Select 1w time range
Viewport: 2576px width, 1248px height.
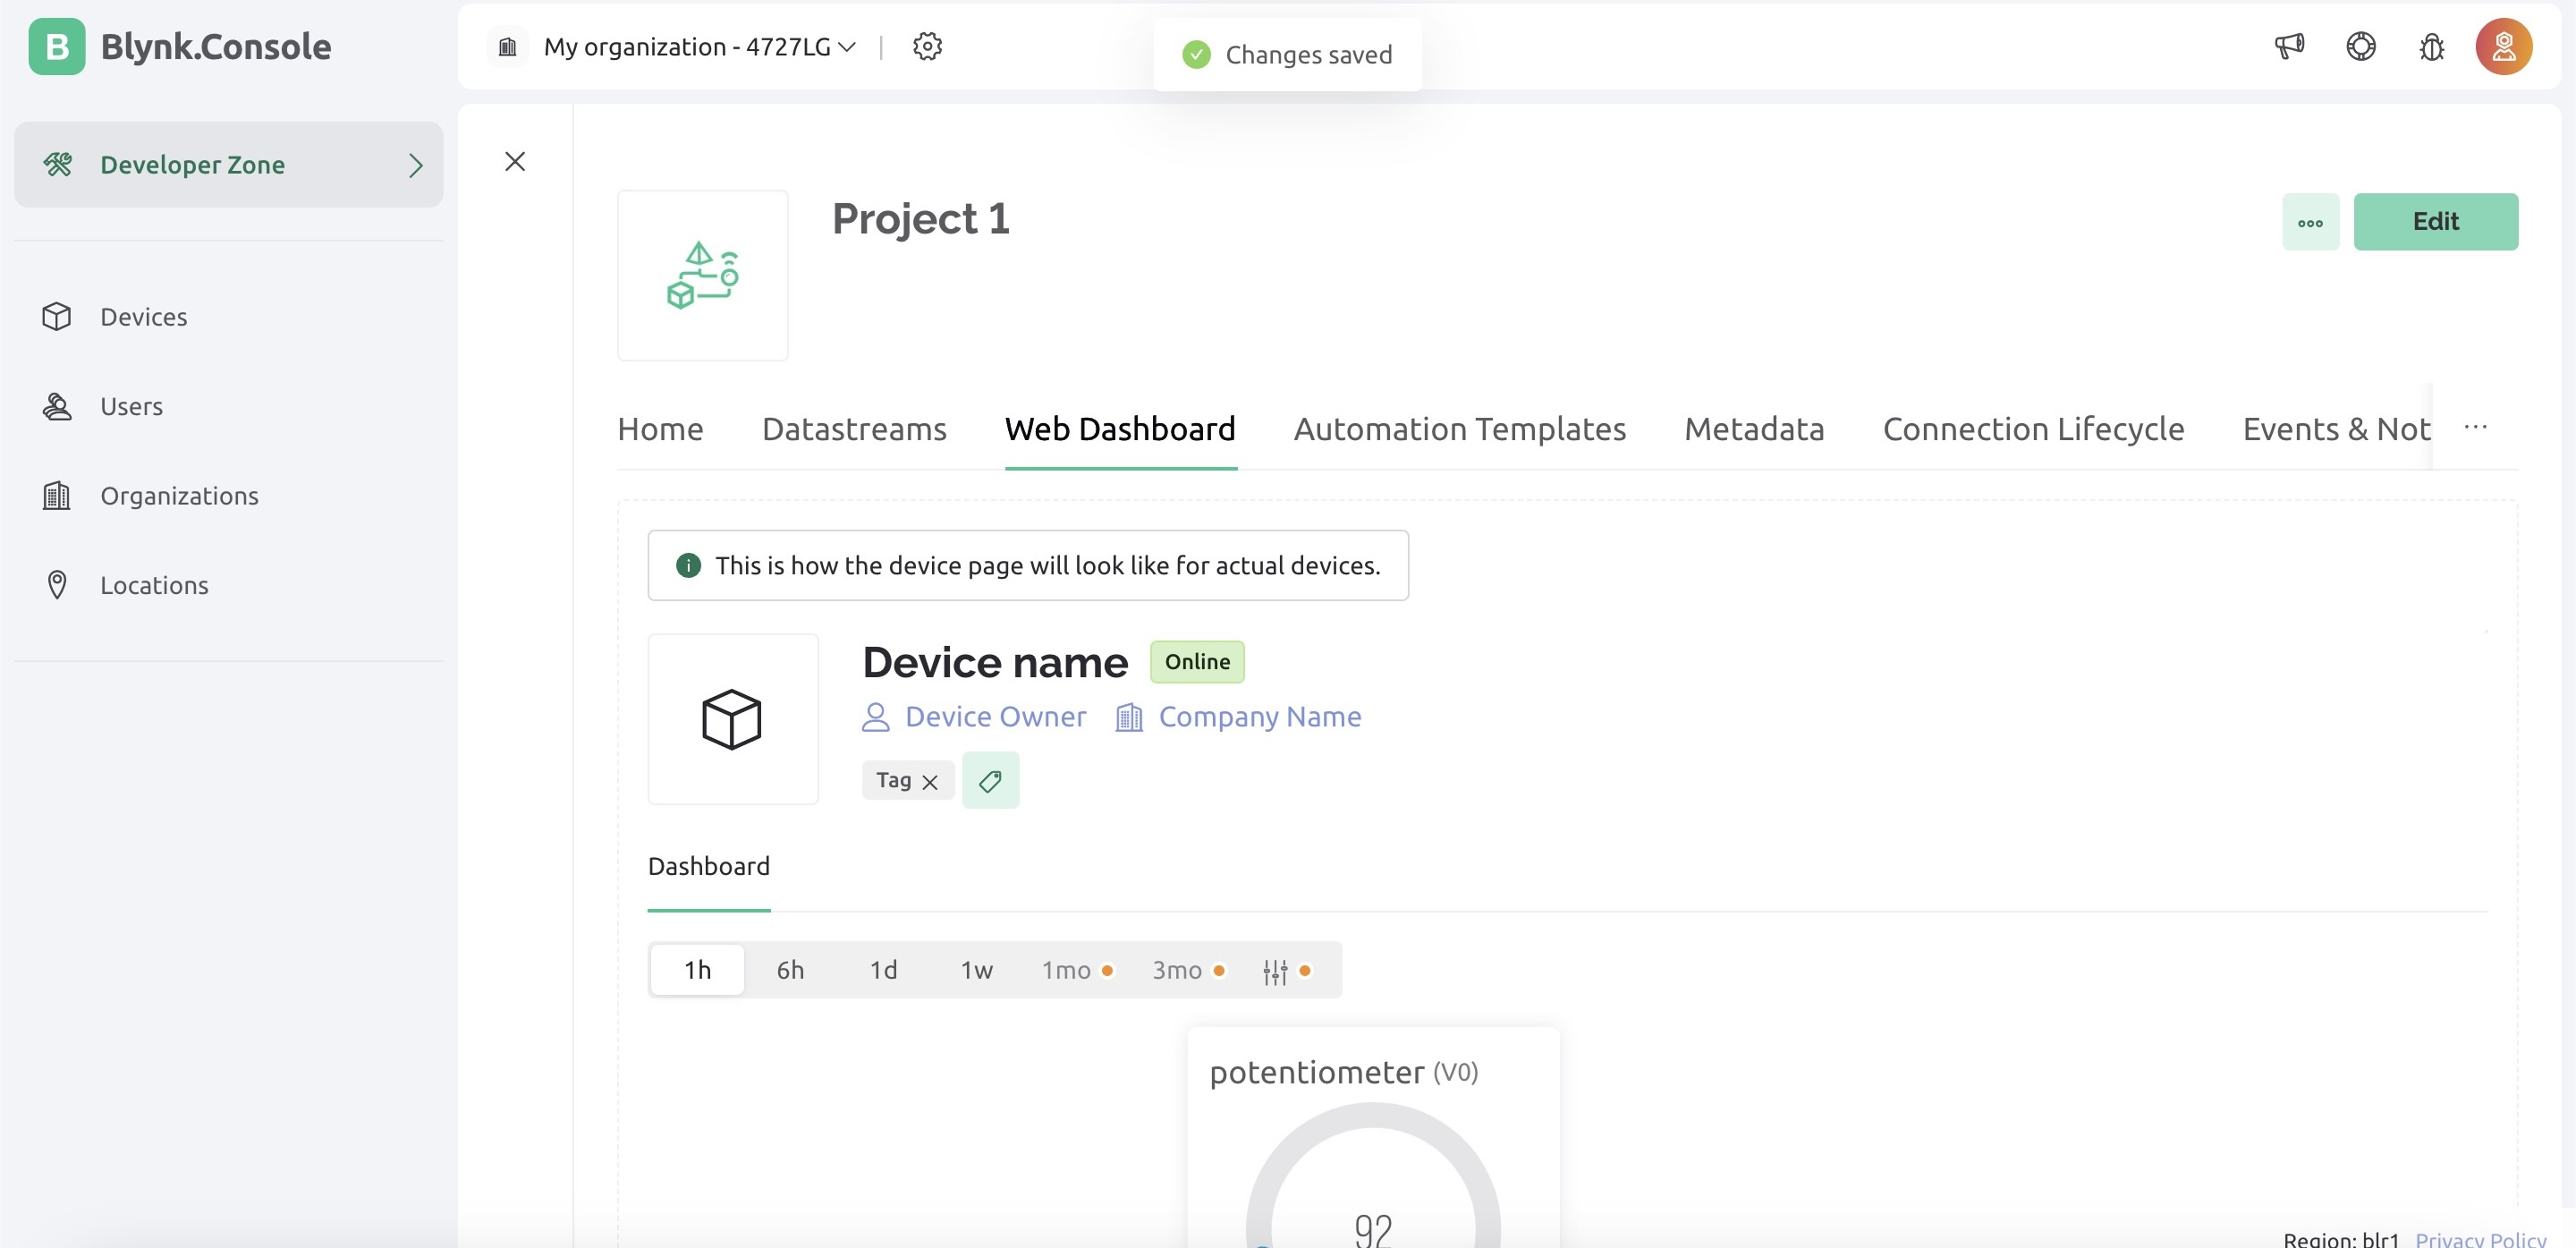click(976, 970)
